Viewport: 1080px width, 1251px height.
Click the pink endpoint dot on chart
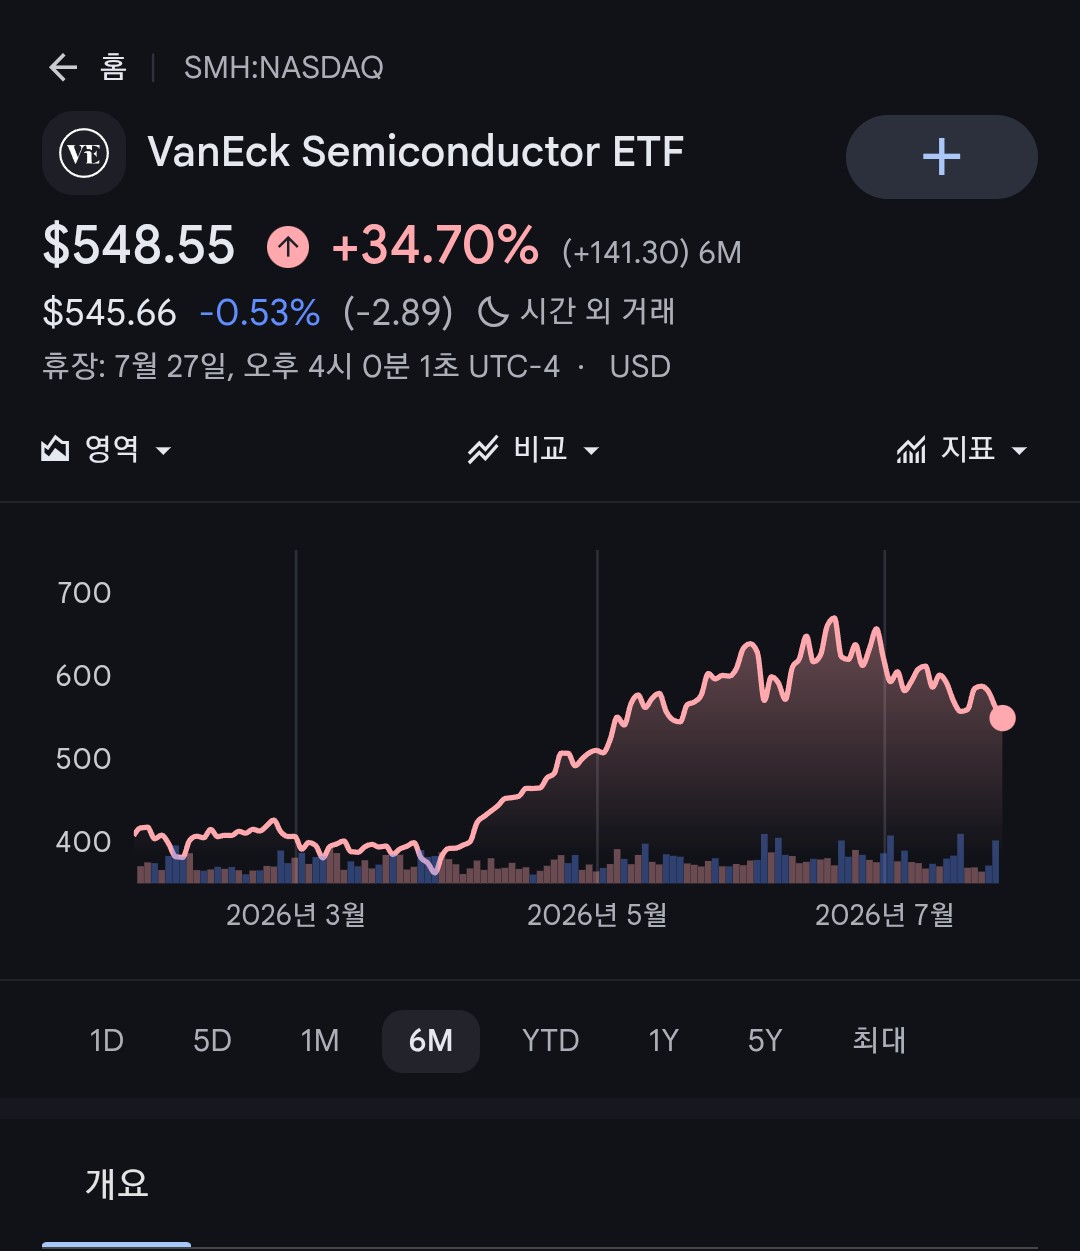1002,718
